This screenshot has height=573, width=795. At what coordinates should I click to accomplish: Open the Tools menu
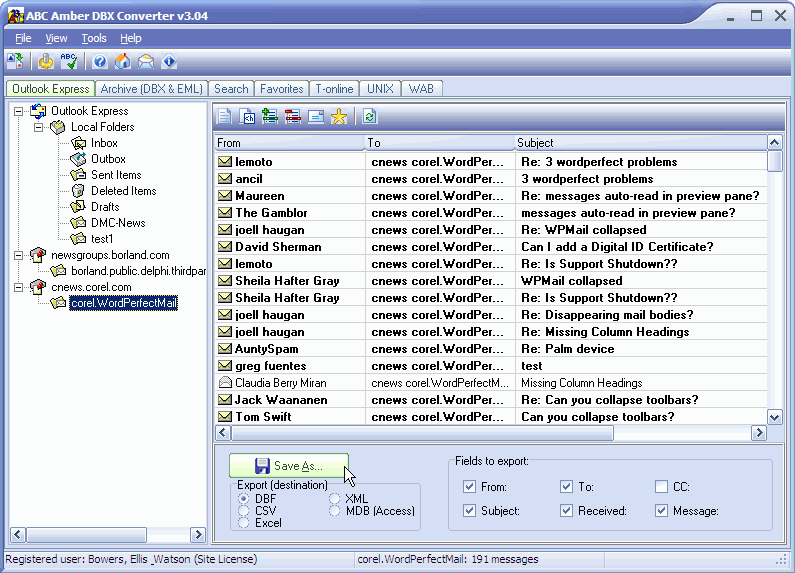click(94, 38)
